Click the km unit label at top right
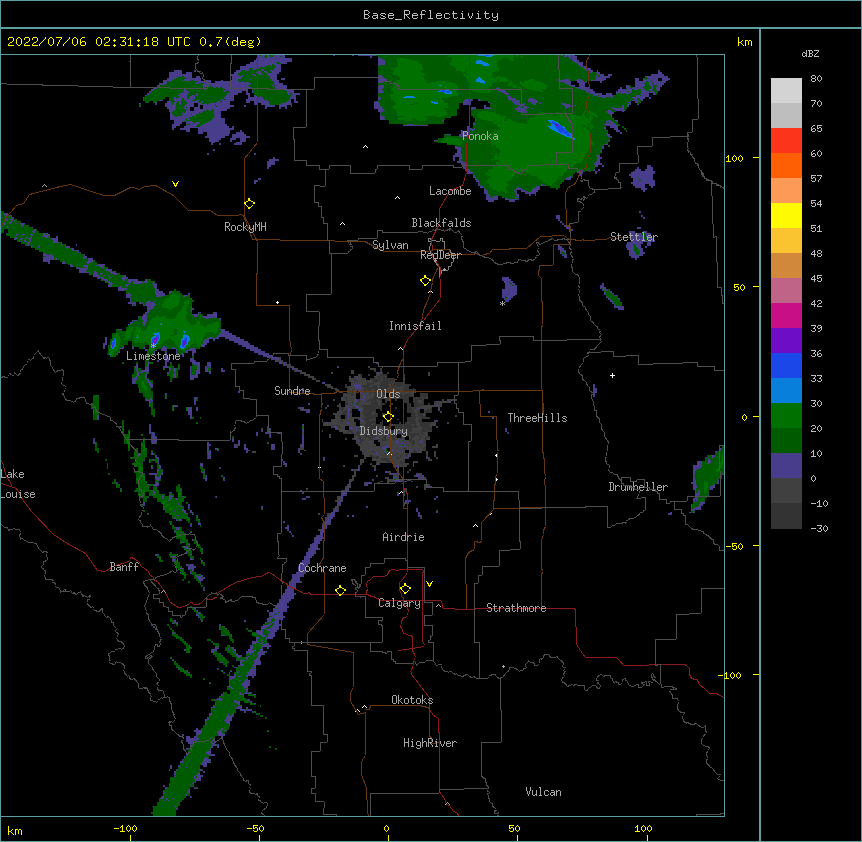The height and width of the screenshot is (842, 862). pyautogui.click(x=744, y=42)
